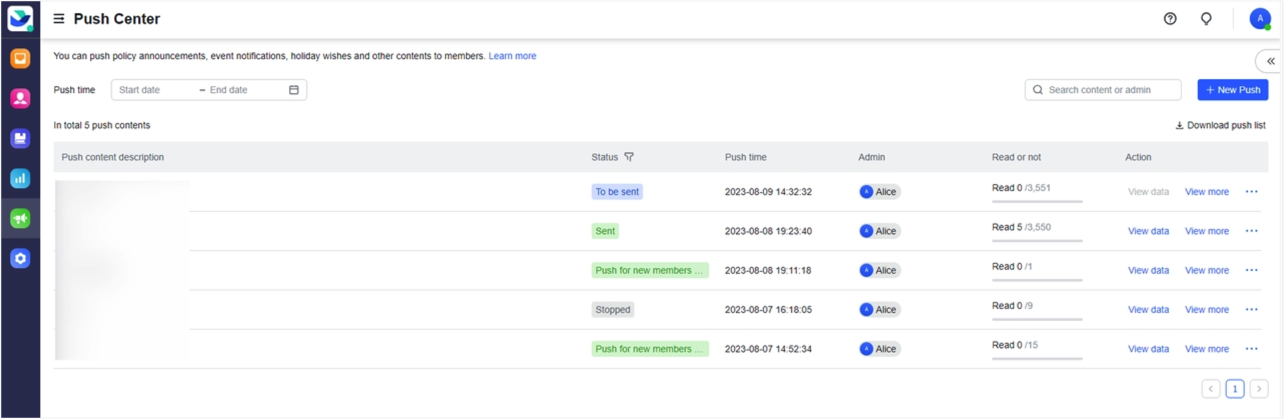Click the Push time column header
Image resolution: width=1284 pixels, height=419 pixels.
tap(746, 157)
